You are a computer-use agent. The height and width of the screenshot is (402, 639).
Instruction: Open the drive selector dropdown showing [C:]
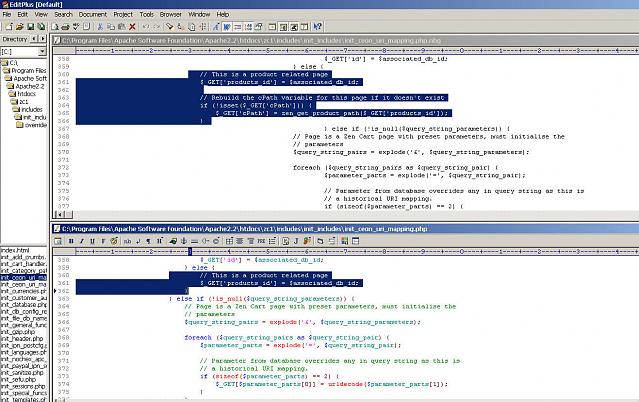coord(42,52)
